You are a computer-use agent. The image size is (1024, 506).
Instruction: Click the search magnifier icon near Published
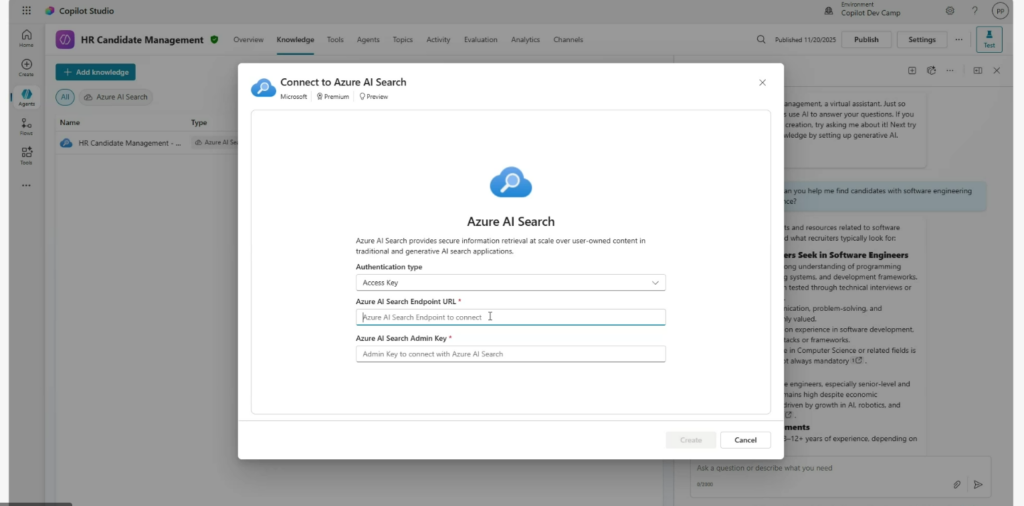point(761,40)
